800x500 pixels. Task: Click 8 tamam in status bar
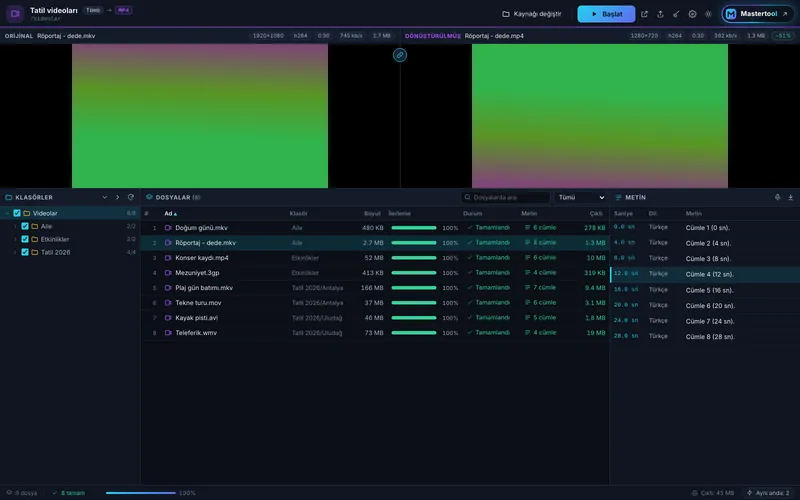click(x=69, y=493)
